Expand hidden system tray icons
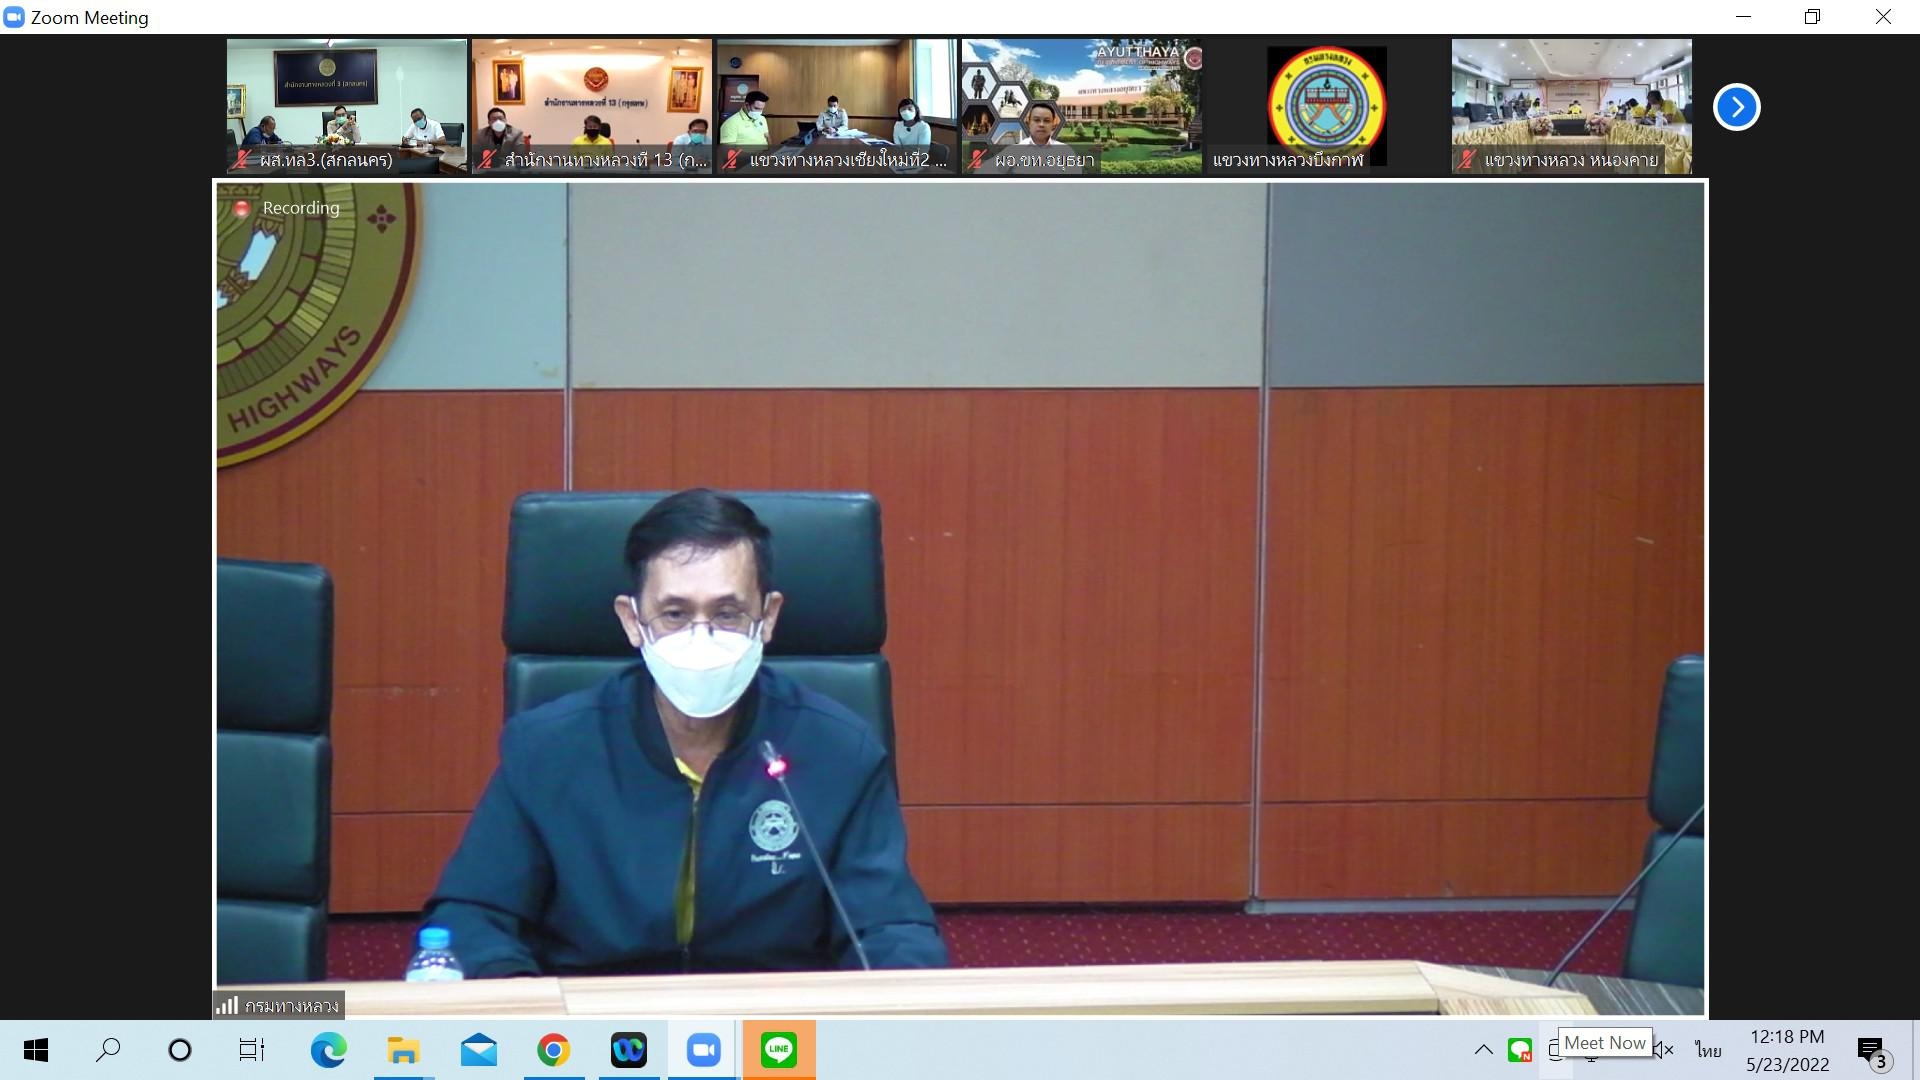 point(1484,1050)
